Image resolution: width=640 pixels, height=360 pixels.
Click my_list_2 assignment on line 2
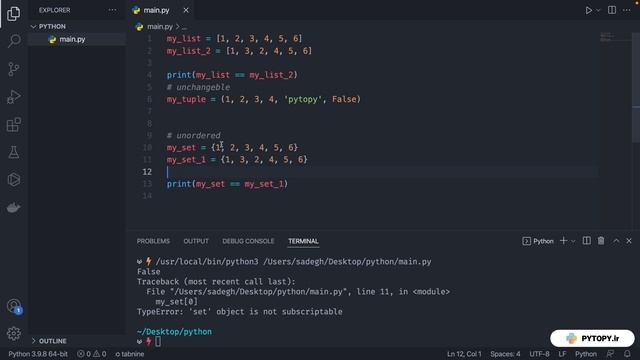239,51
